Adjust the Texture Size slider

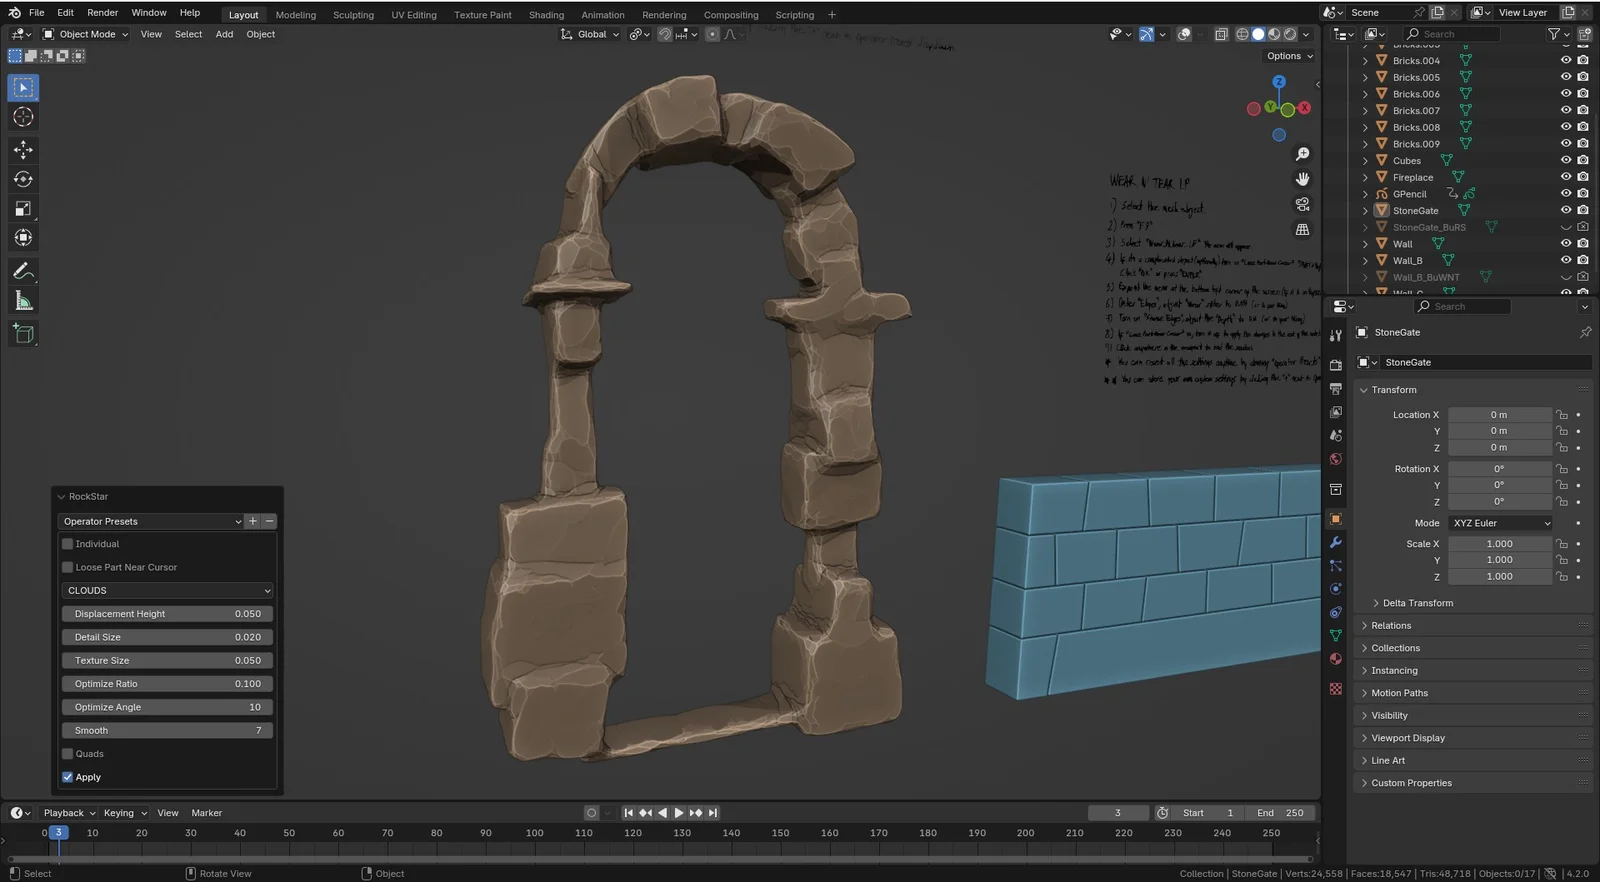167,661
